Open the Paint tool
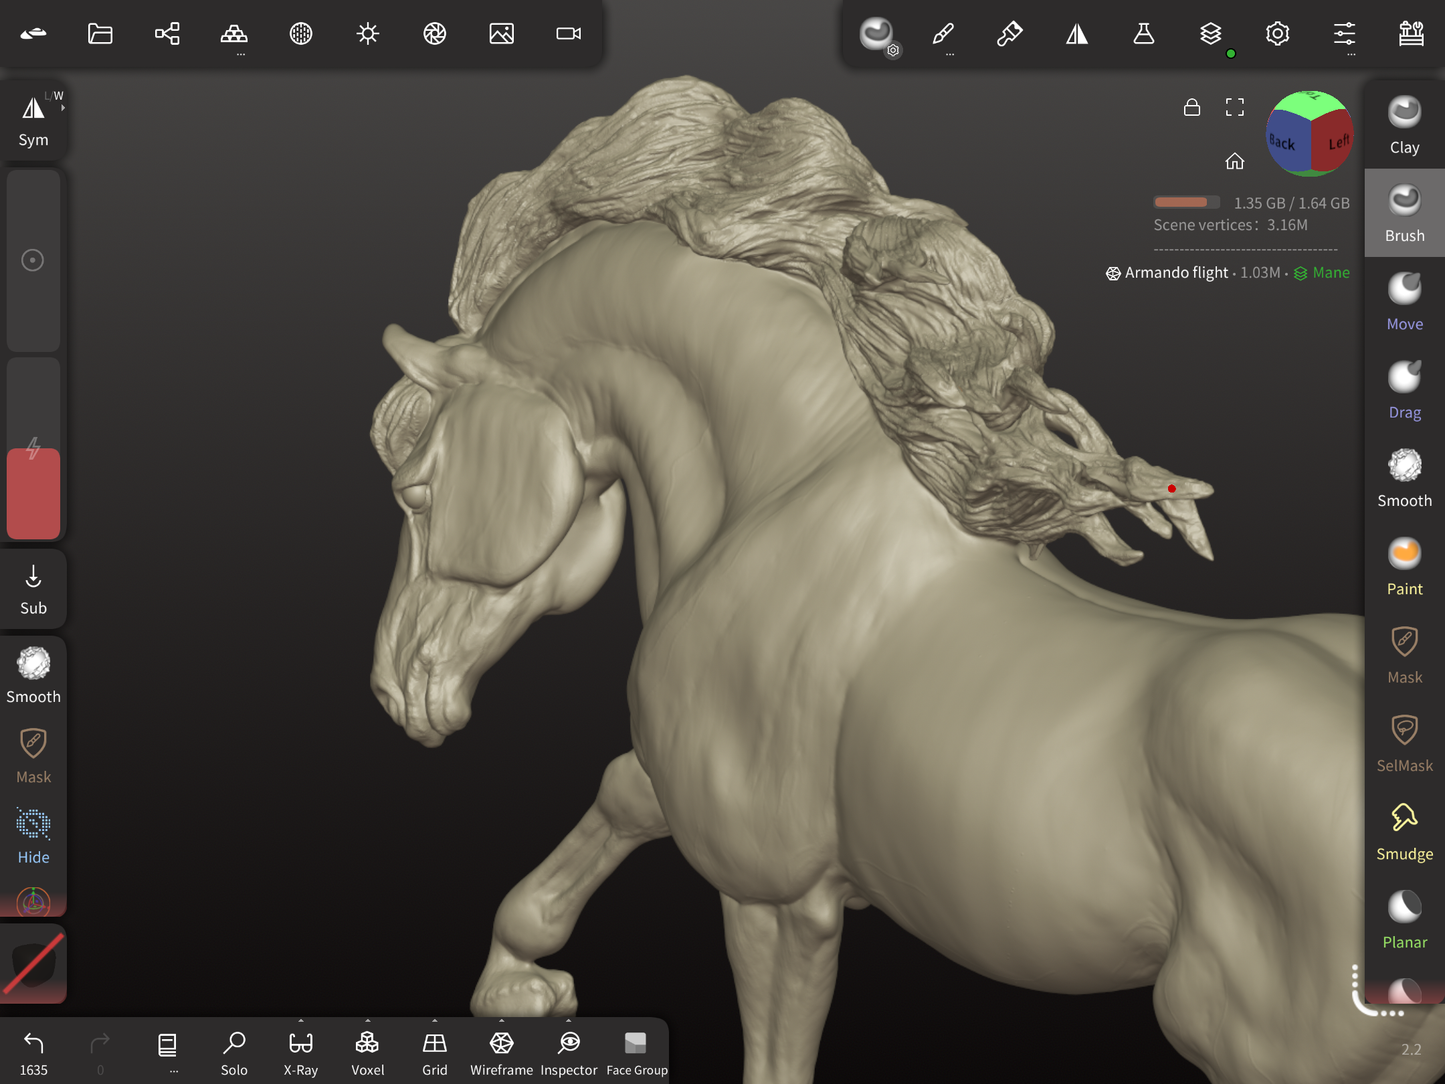The width and height of the screenshot is (1445, 1084). [1404, 566]
